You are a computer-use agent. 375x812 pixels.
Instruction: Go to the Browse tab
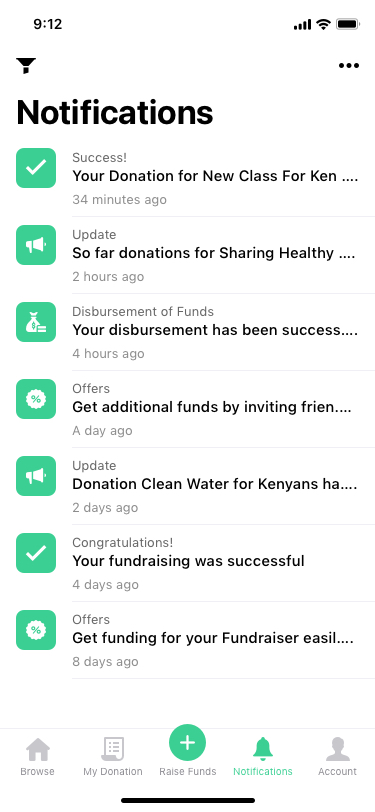tap(37, 756)
